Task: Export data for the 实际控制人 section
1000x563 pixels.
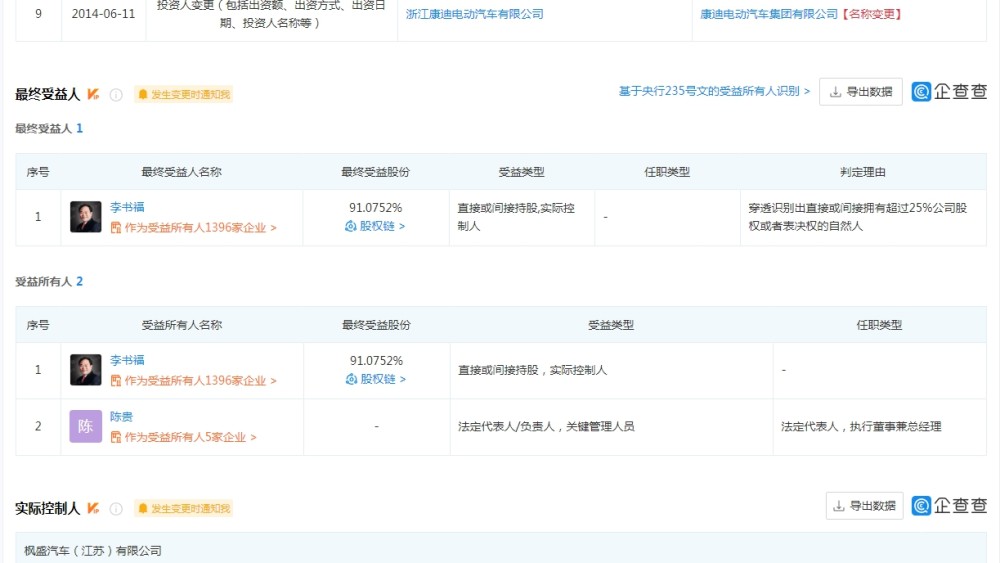Action: (864, 506)
